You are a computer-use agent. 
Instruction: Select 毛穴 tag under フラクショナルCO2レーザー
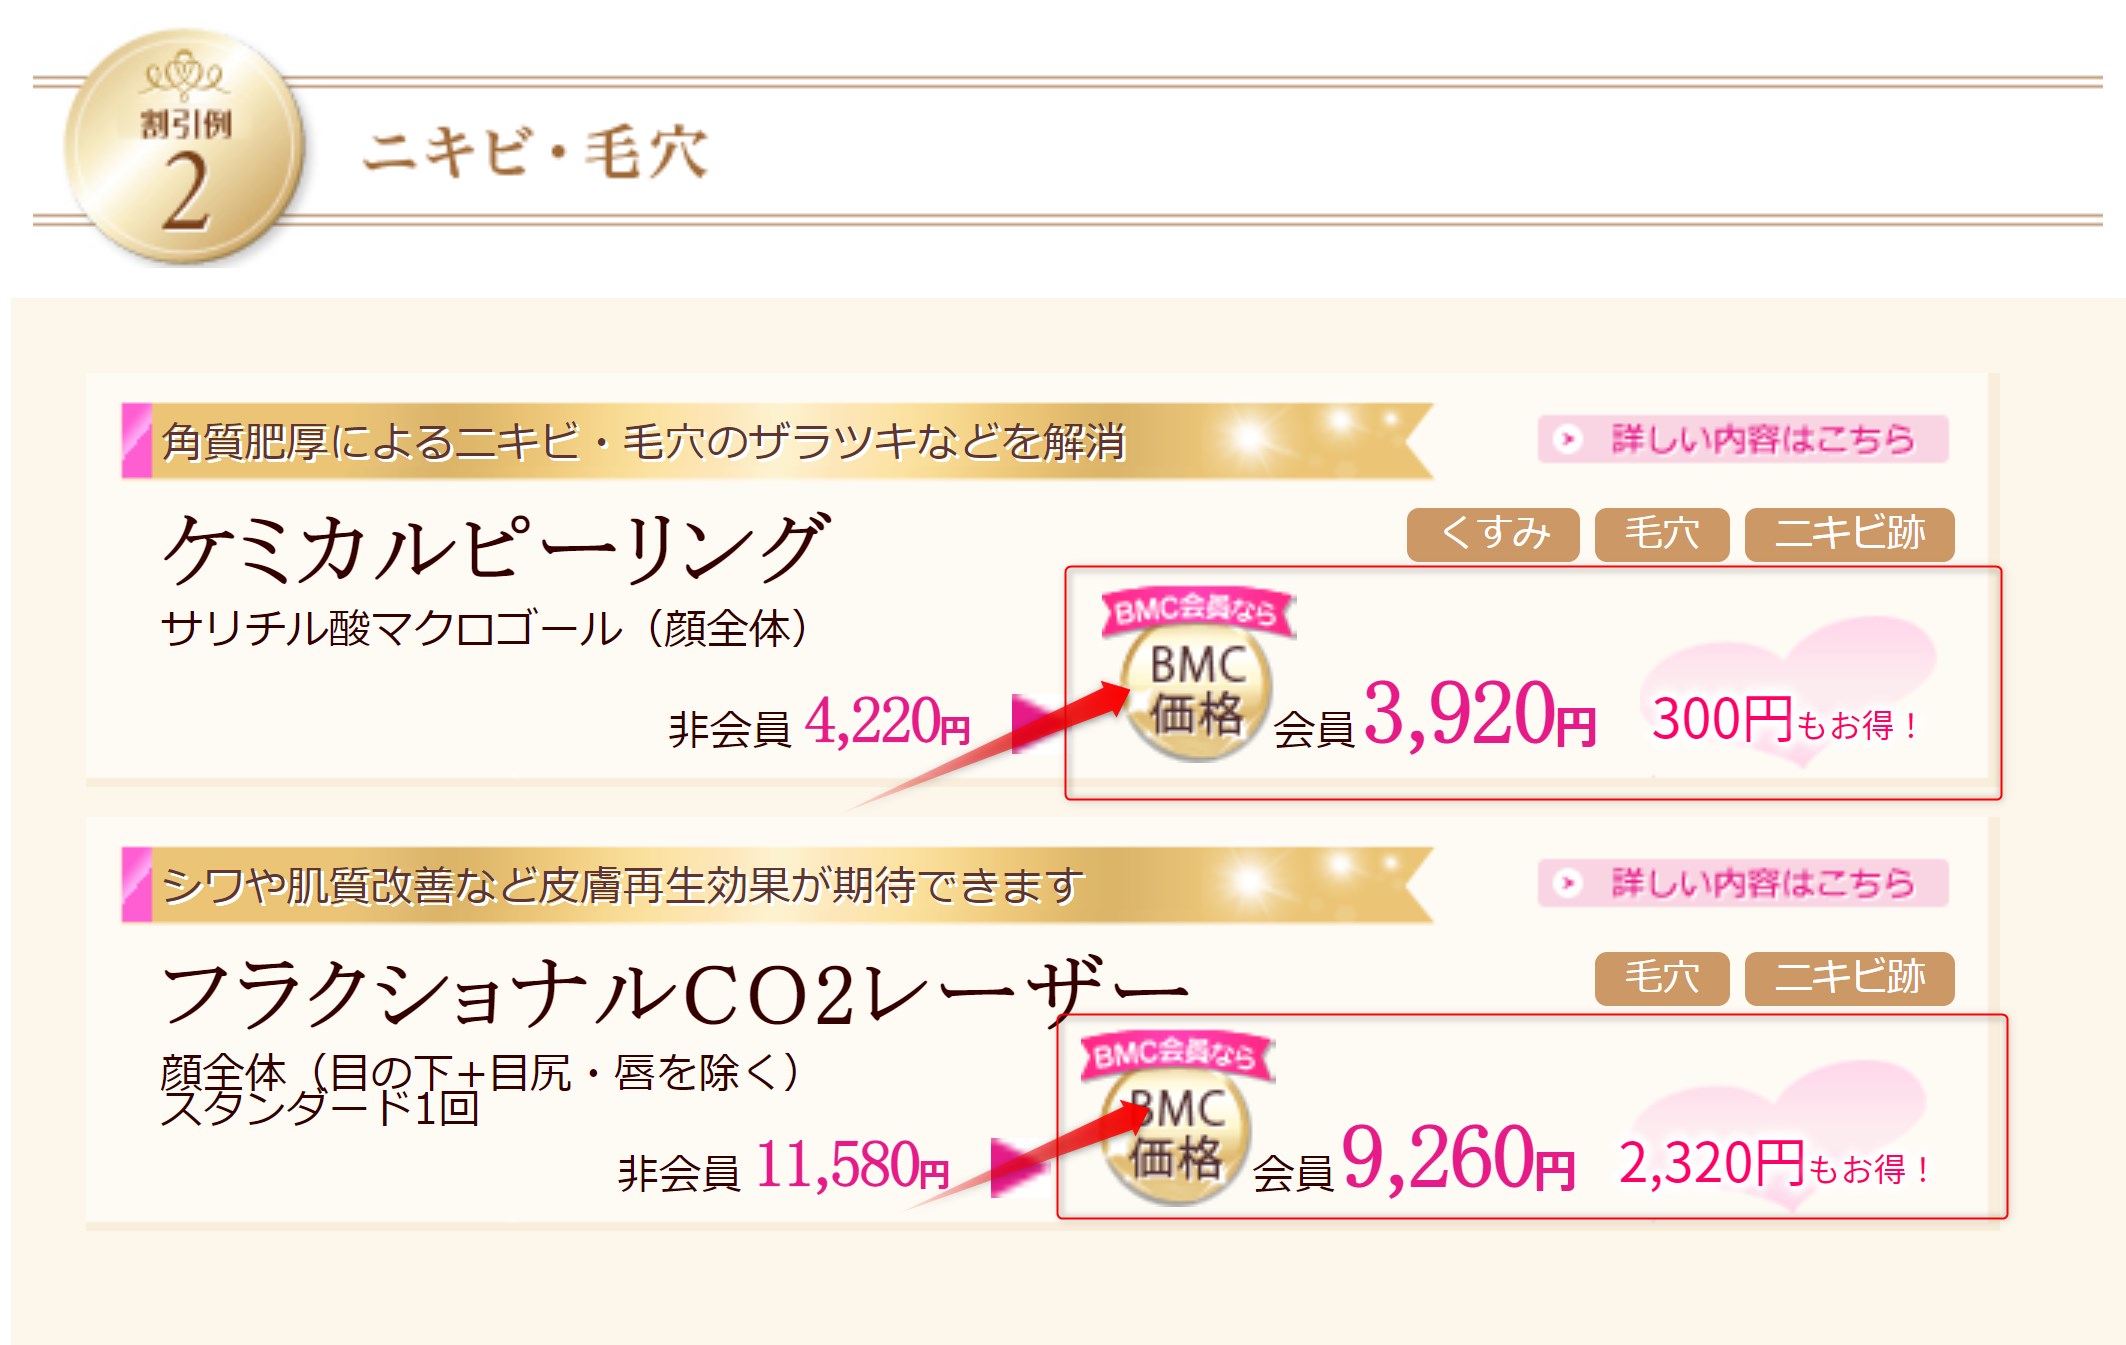[x=1662, y=978]
